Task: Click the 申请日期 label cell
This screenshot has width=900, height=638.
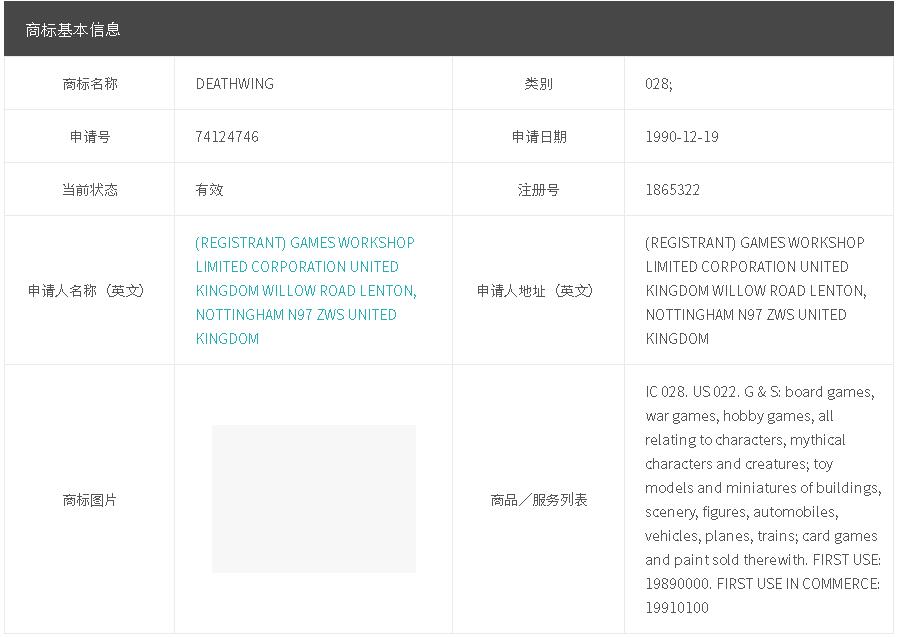Action: click(x=538, y=137)
